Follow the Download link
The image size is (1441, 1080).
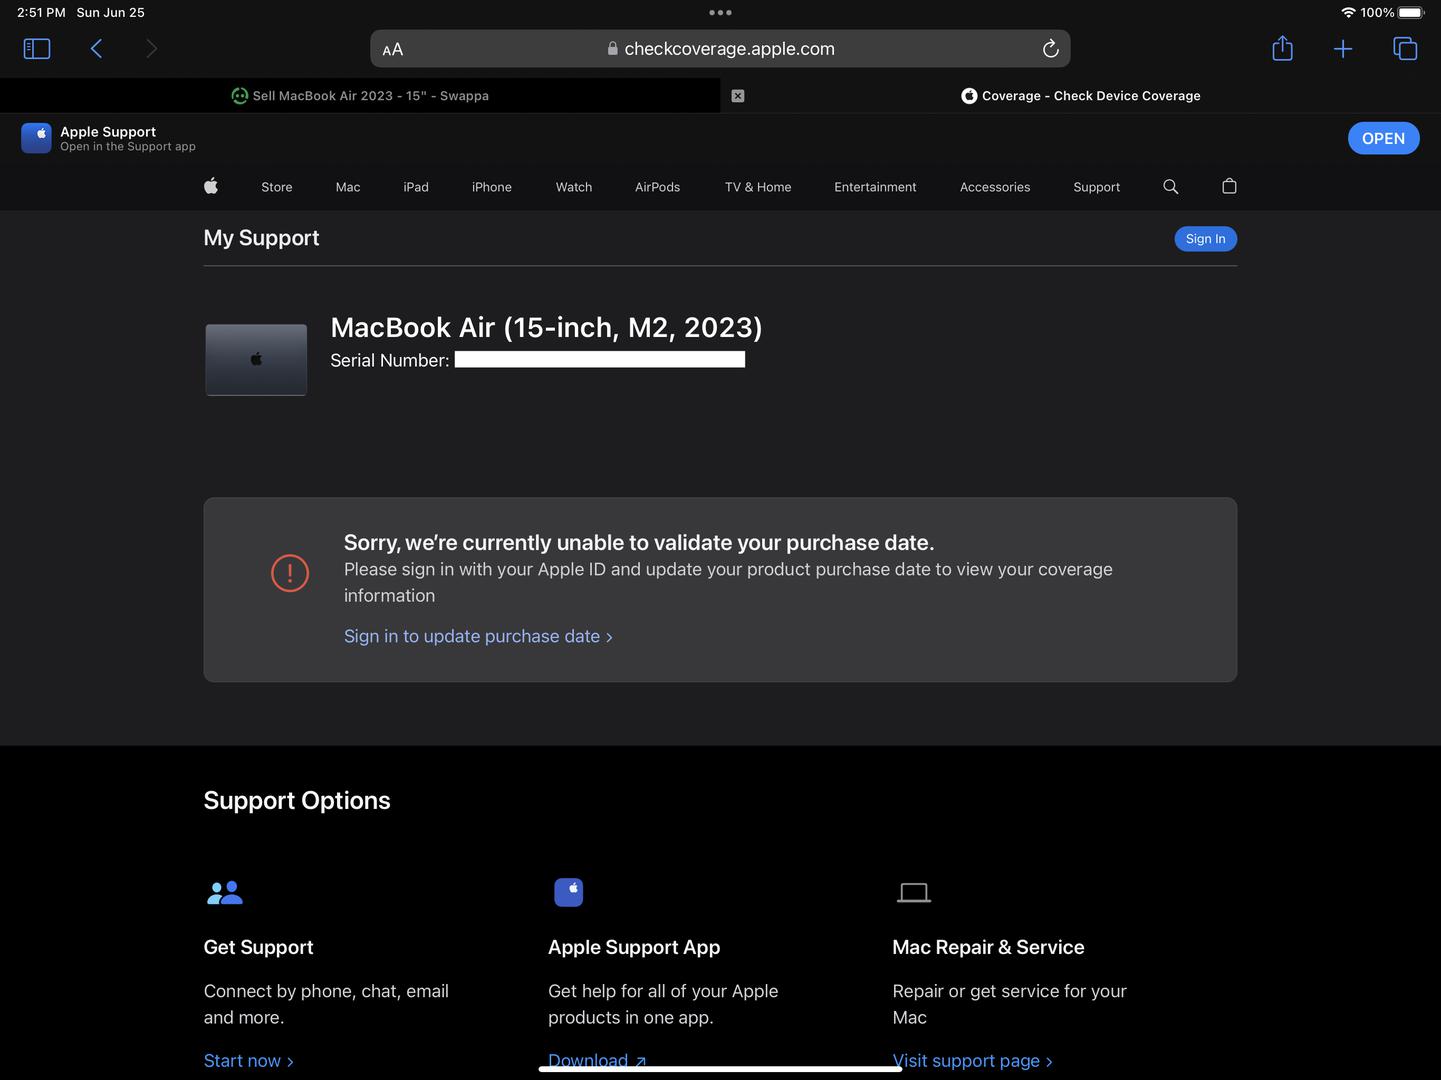click(597, 1060)
